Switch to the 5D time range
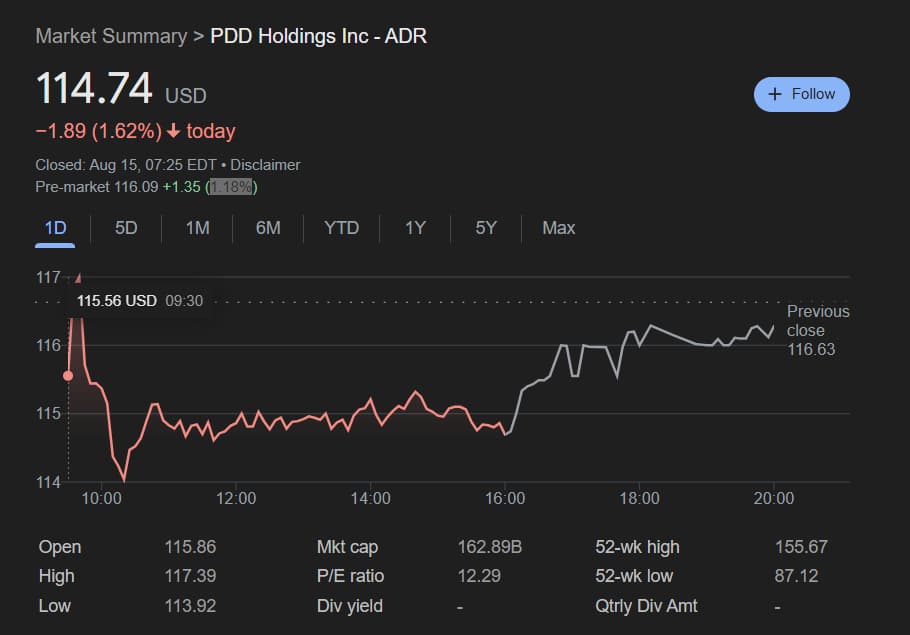 coord(126,228)
